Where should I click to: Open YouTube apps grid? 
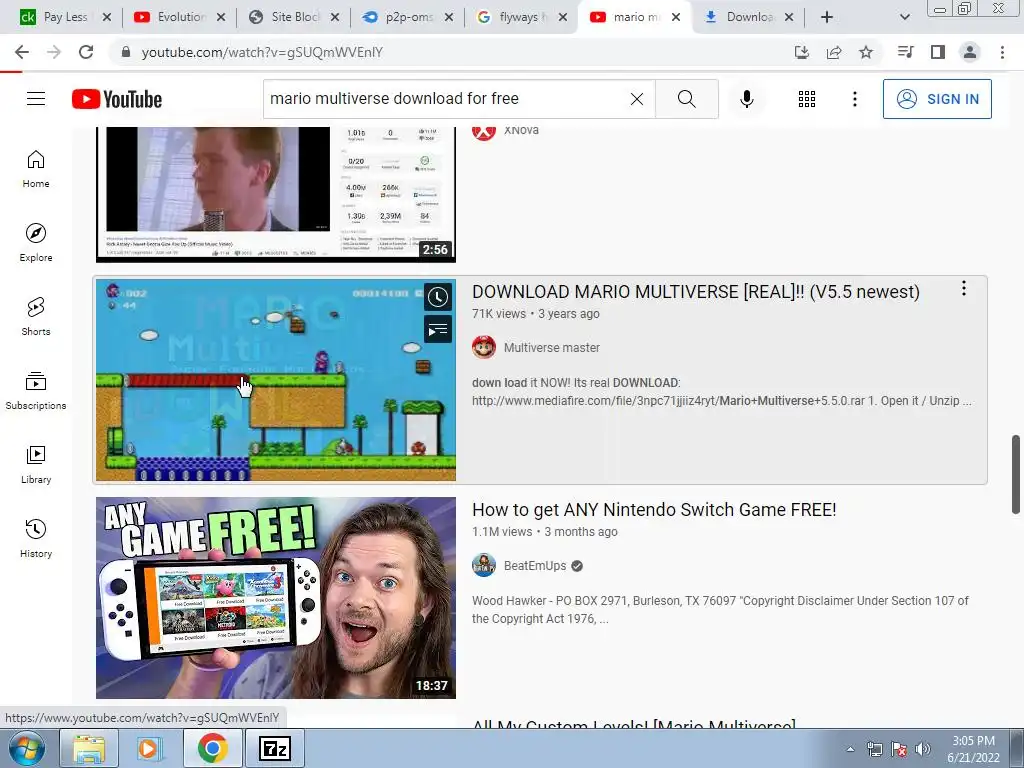click(807, 99)
